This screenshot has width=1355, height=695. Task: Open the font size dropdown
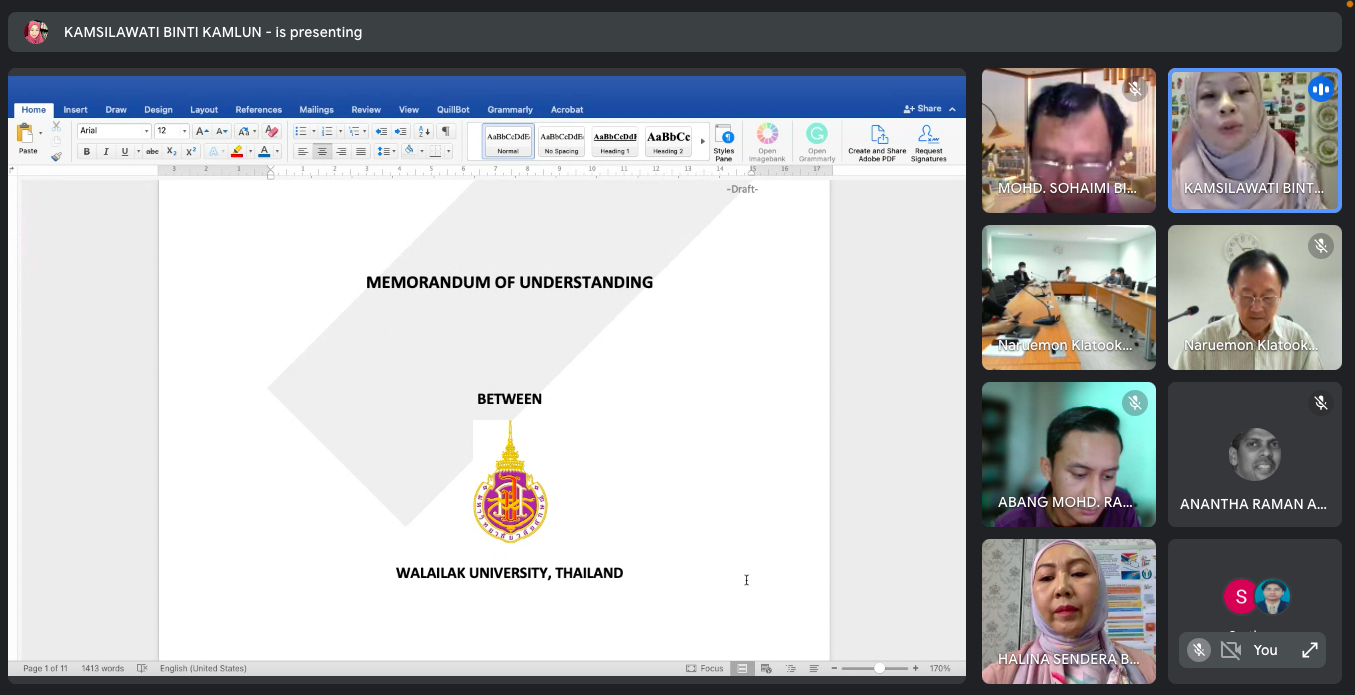click(x=184, y=131)
